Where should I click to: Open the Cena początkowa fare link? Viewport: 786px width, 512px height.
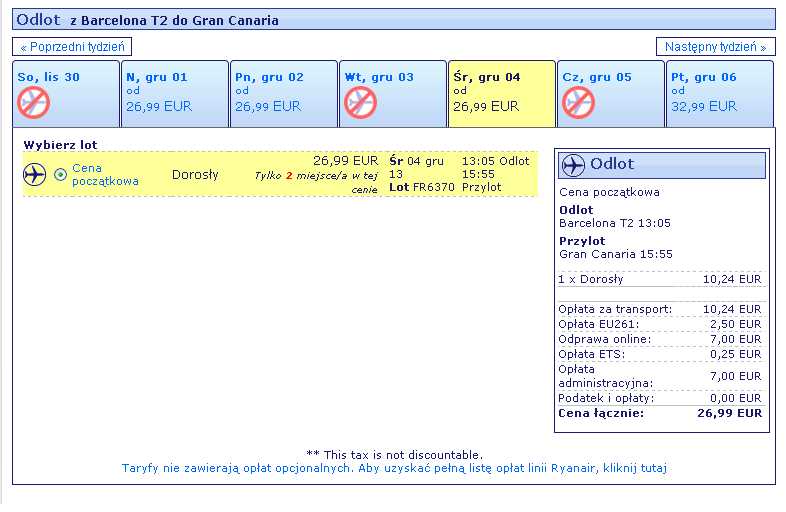(x=105, y=175)
